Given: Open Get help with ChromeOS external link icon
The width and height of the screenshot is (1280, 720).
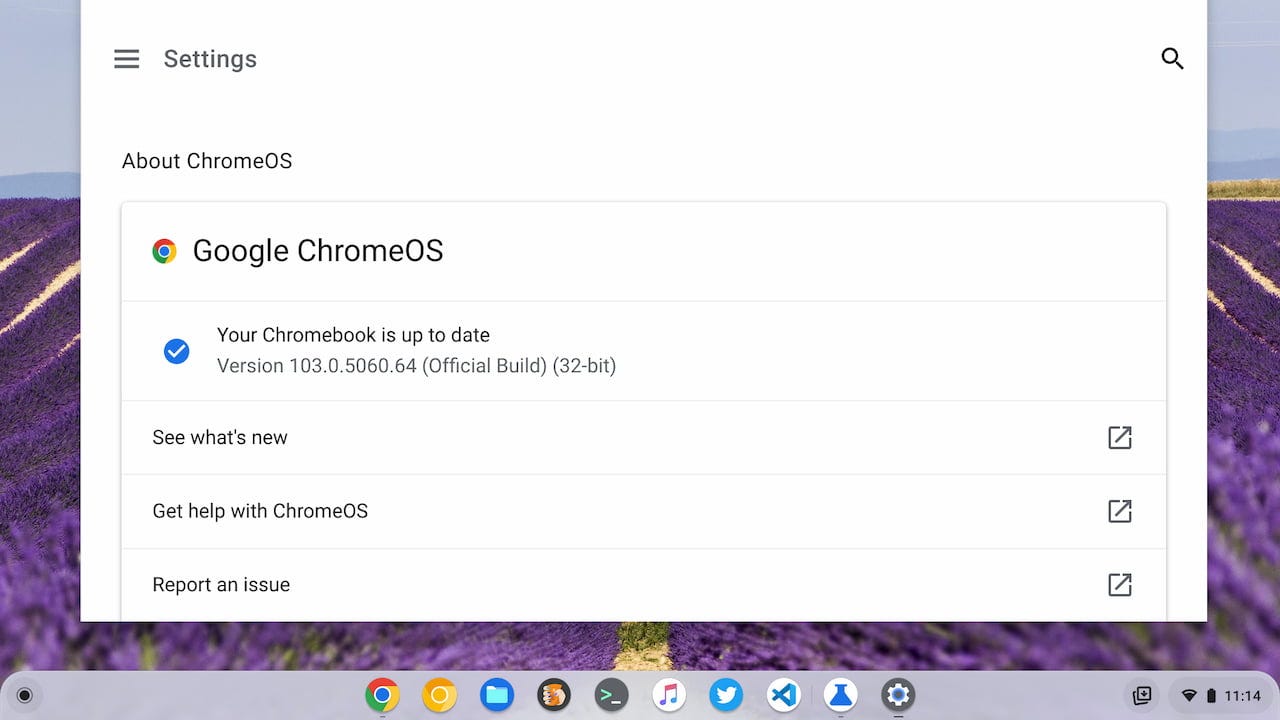Looking at the screenshot, I should pyautogui.click(x=1120, y=511).
